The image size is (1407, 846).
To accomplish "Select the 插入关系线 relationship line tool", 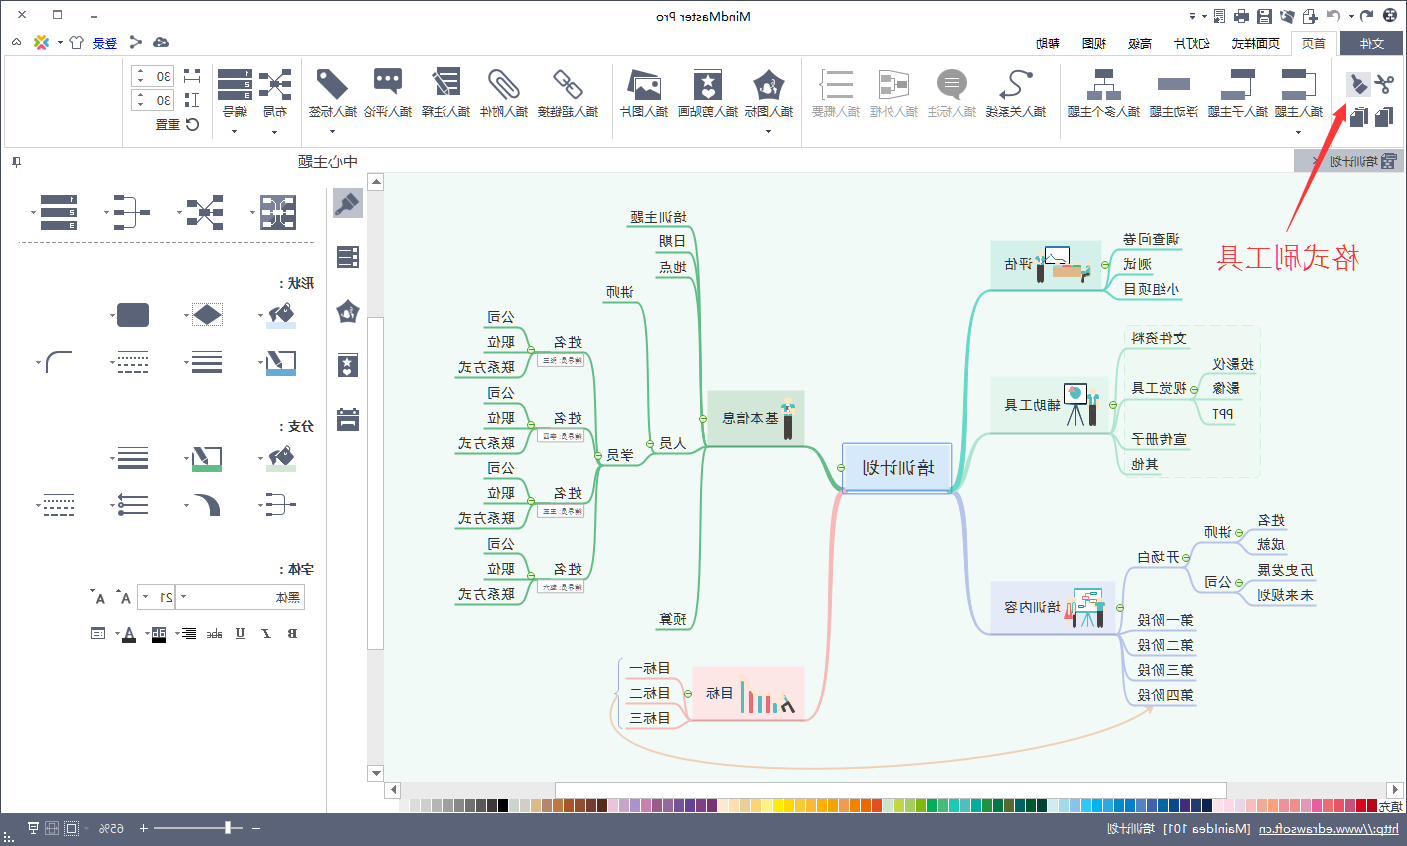I will [x=1016, y=93].
